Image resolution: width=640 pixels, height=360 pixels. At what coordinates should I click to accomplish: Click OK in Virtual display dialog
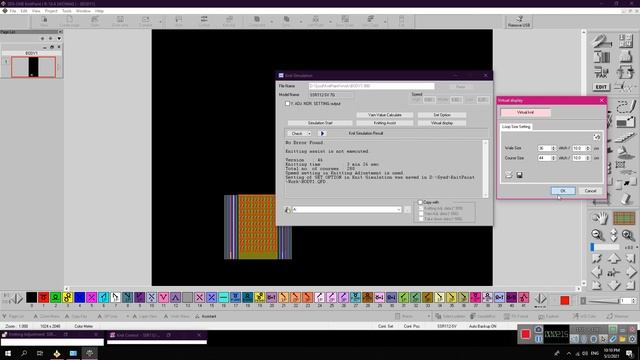click(563, 191)
